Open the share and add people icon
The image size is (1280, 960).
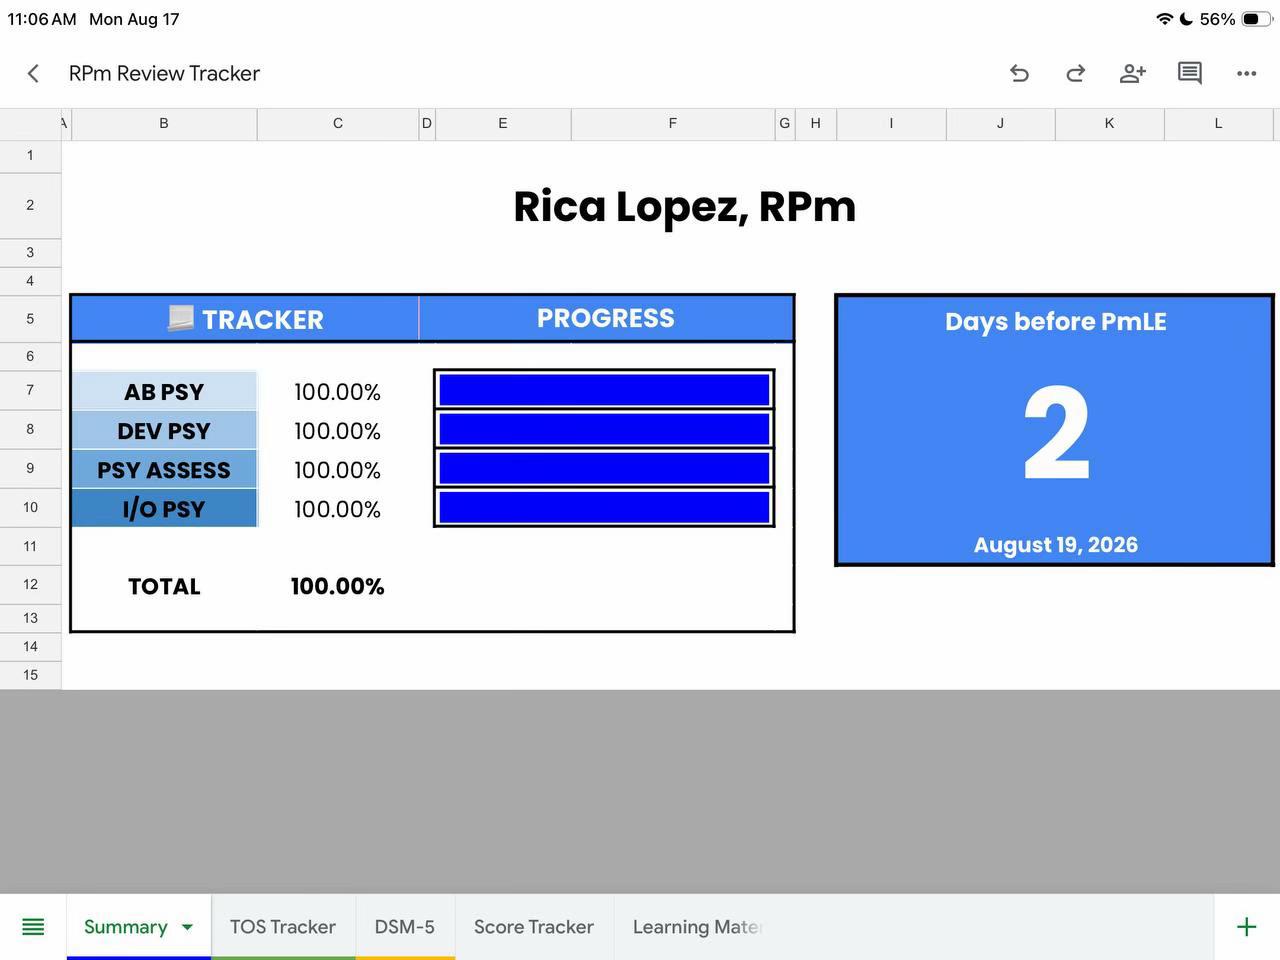(x=1132, y=73)
